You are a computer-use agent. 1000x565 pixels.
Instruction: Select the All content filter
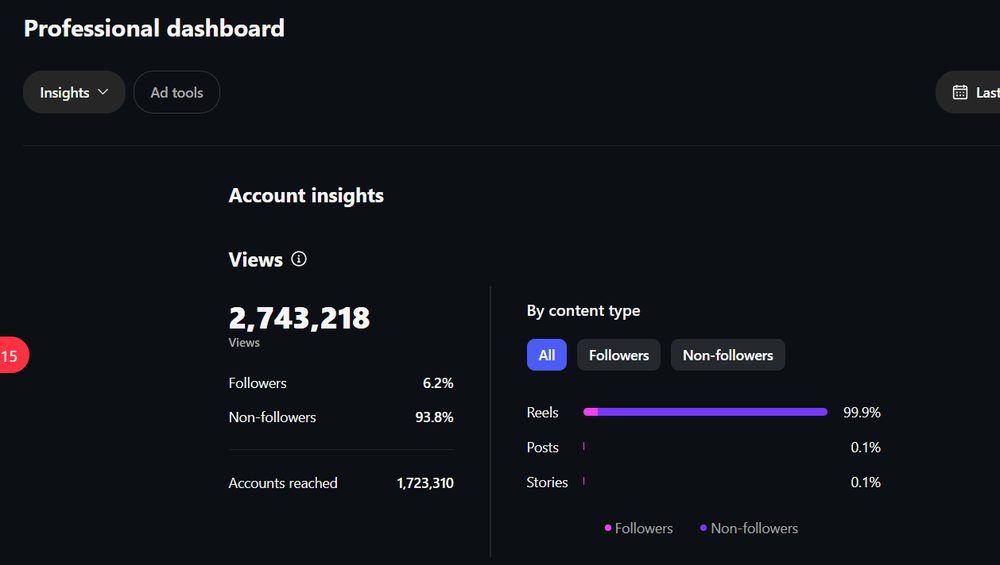547,355
